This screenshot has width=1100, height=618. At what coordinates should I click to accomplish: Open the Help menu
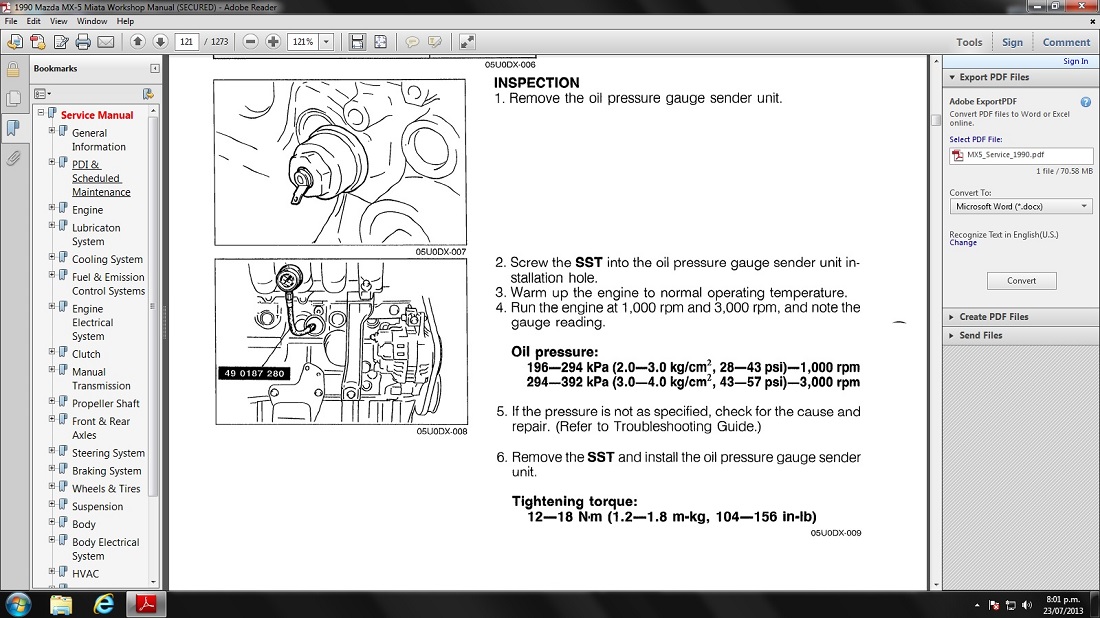tap(126, 21)
